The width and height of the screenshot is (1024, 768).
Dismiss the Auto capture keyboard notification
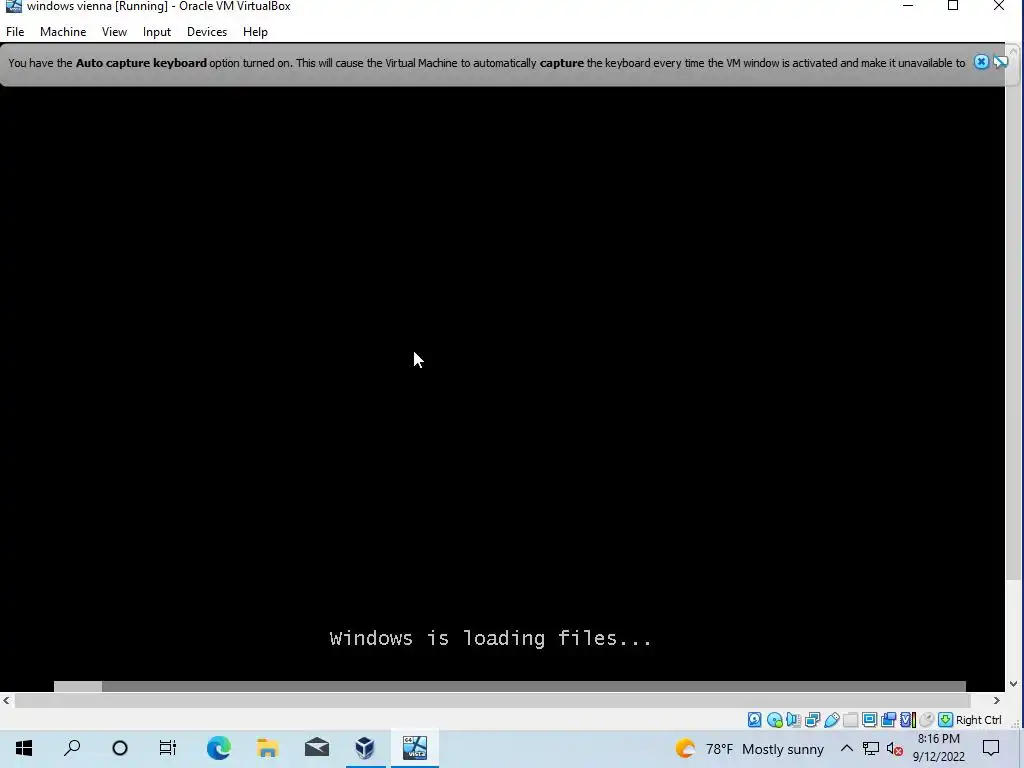click(981, 62)
